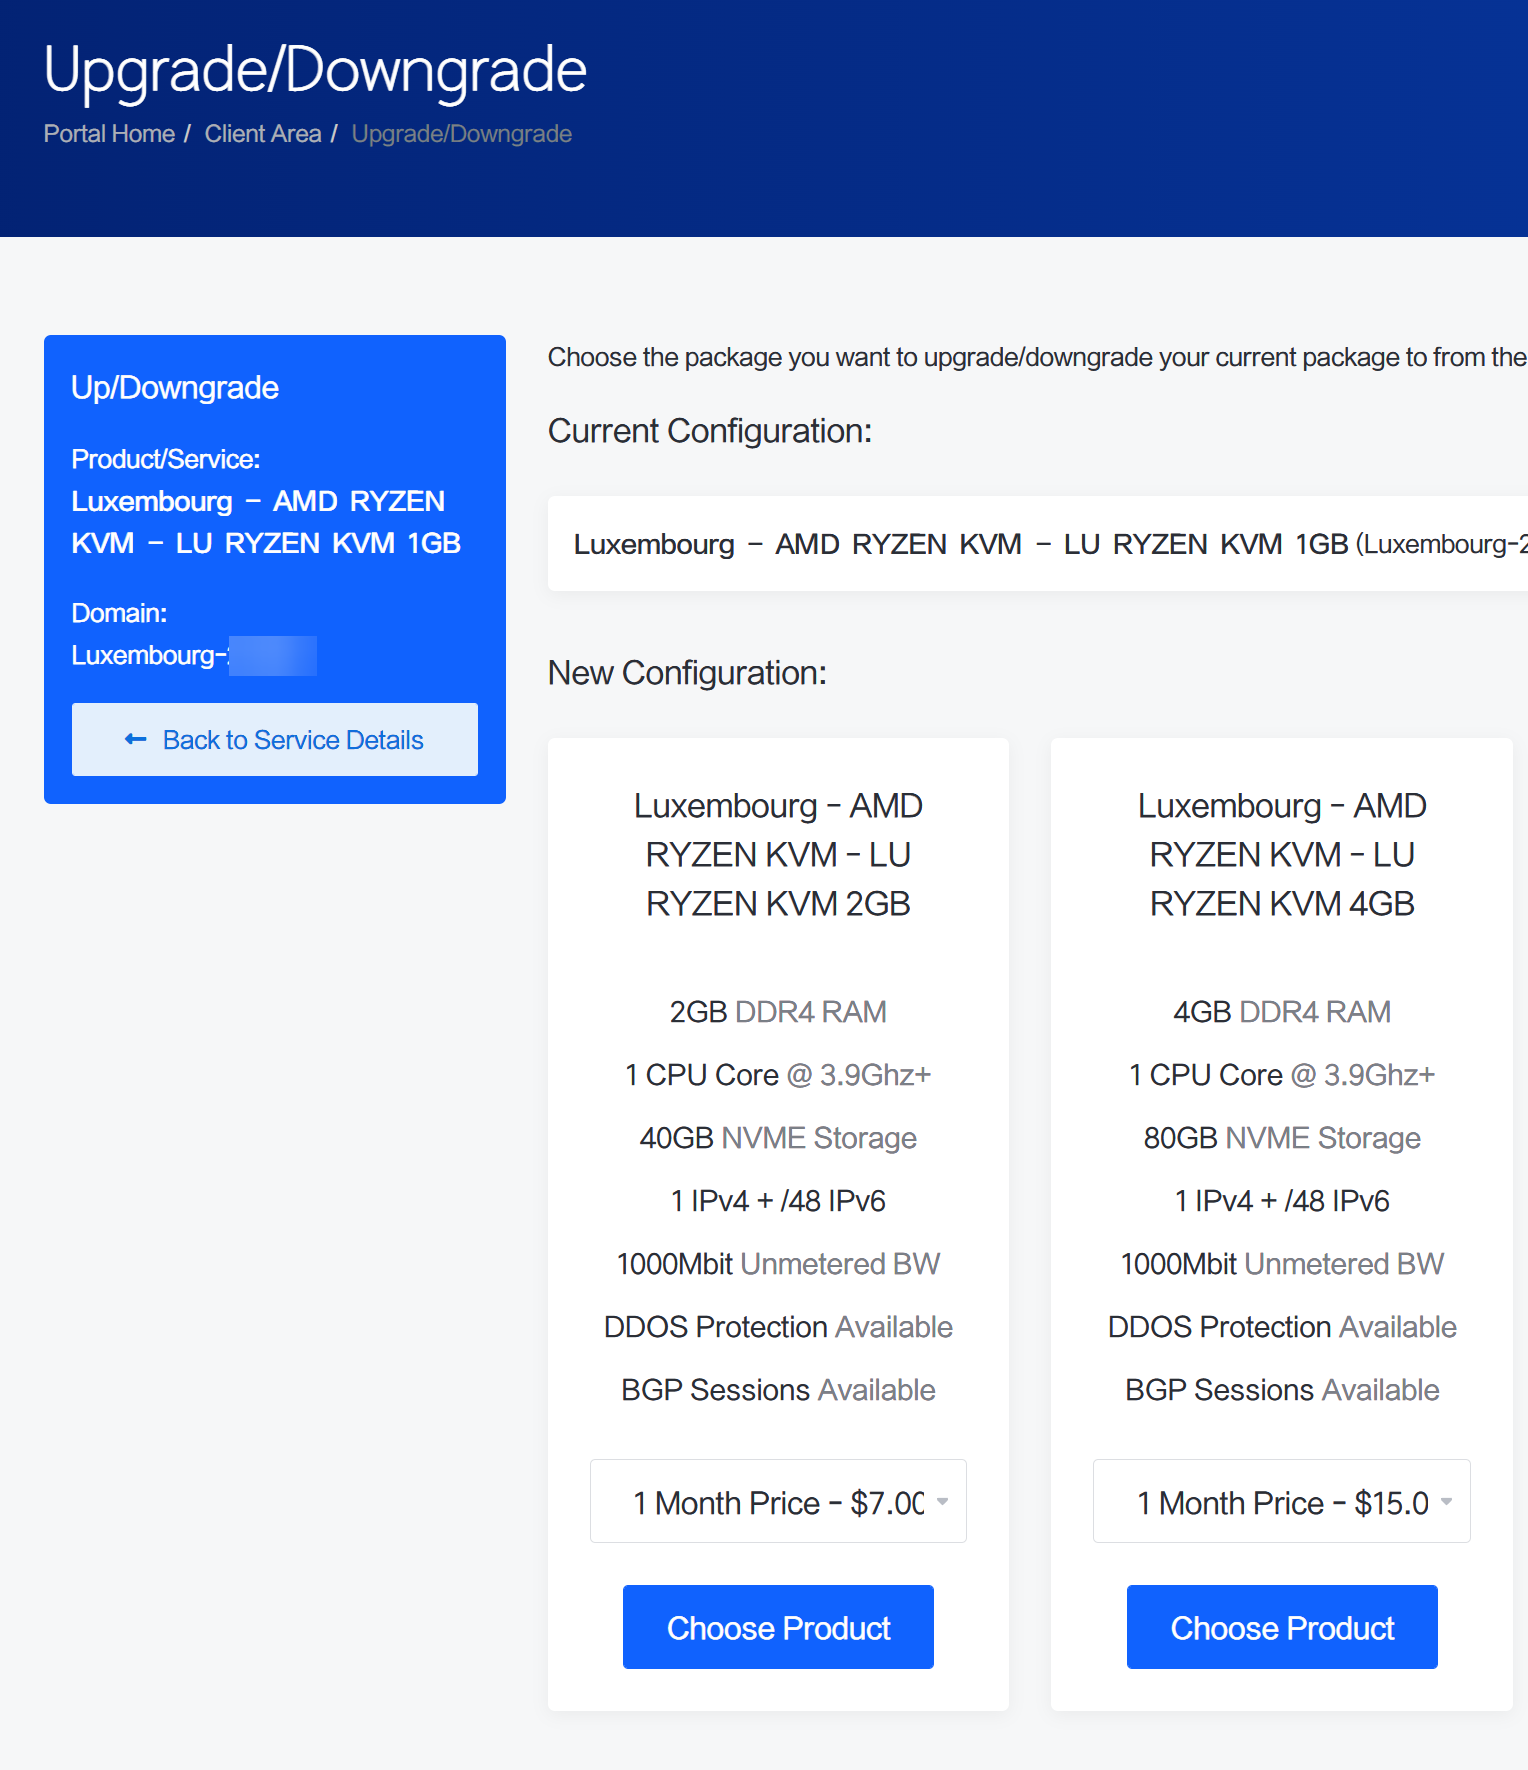
Task: Choose Product for the 4GB plan
Action: click(1282, 1627)
